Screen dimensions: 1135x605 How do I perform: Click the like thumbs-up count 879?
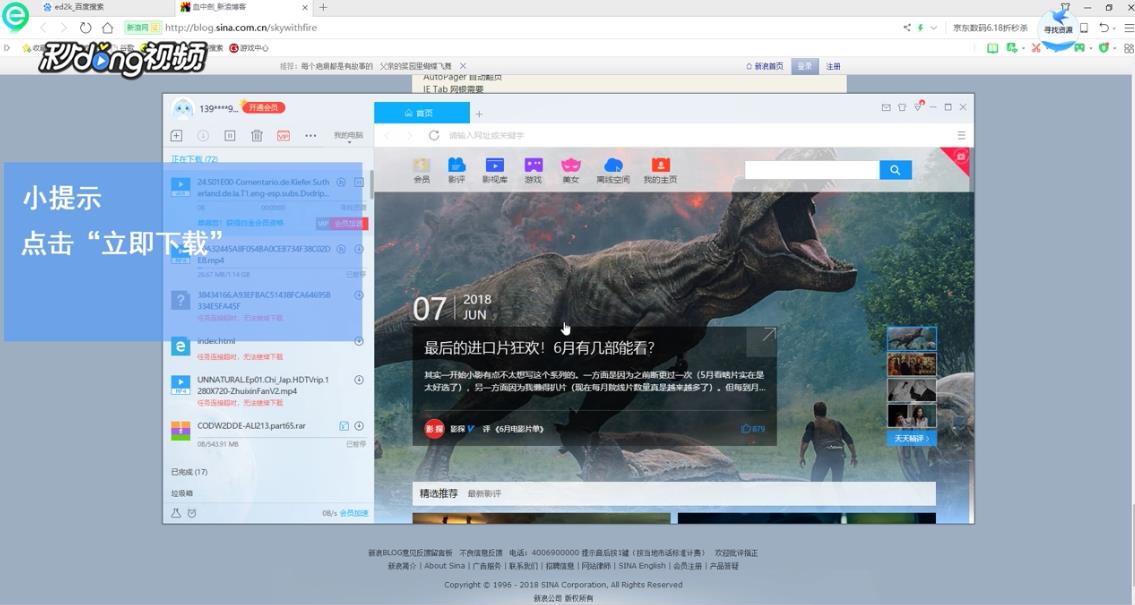tap(753, 428)
